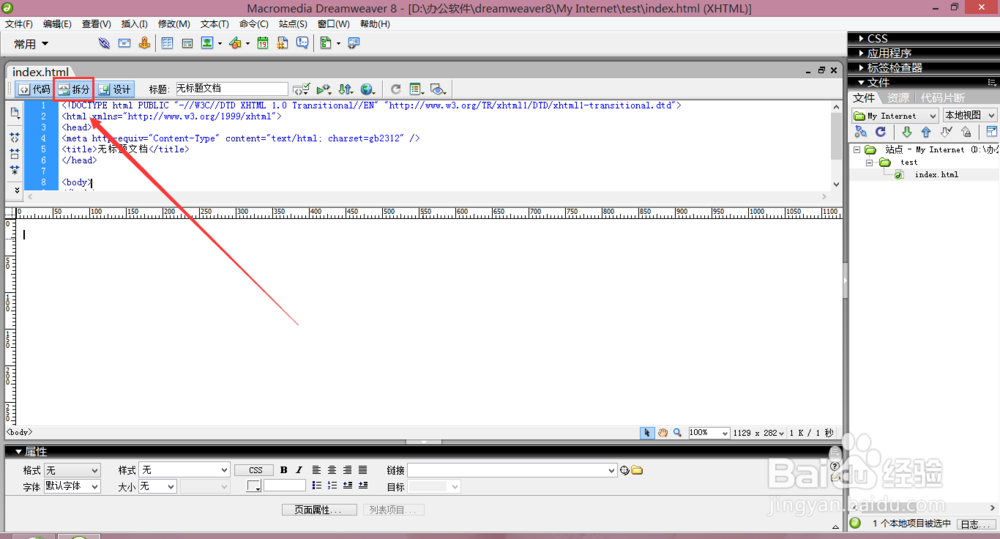Expand Files panel to show sites
The width and height of the screenshot is (1000, 539).
(x=991, y=132)
